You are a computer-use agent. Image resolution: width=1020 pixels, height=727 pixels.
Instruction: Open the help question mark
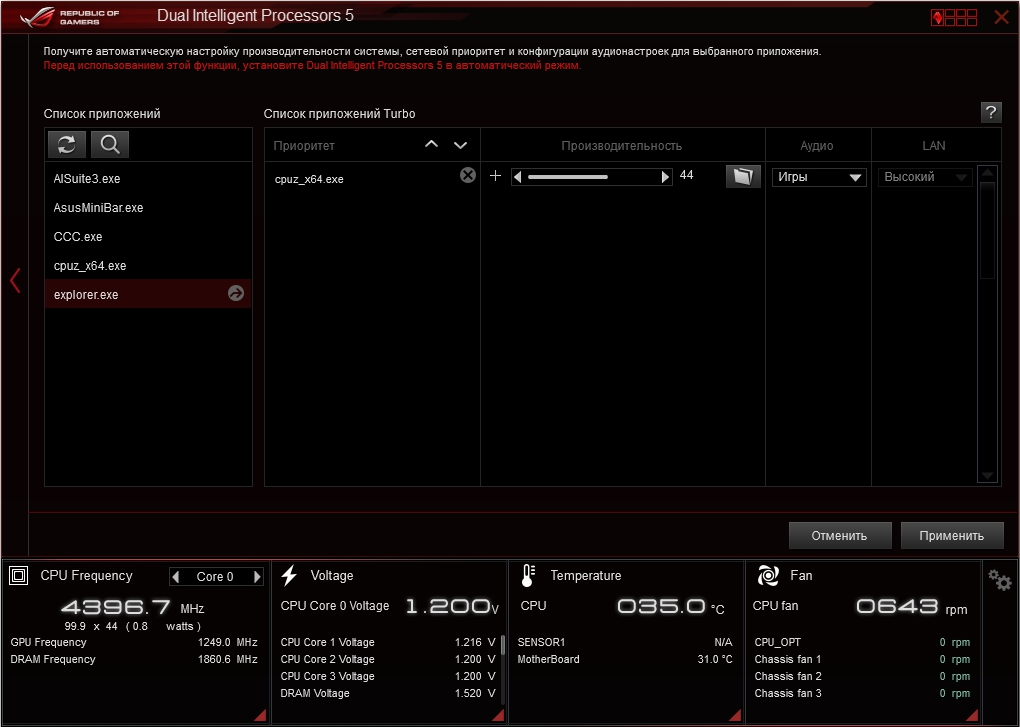pos(991,112)
